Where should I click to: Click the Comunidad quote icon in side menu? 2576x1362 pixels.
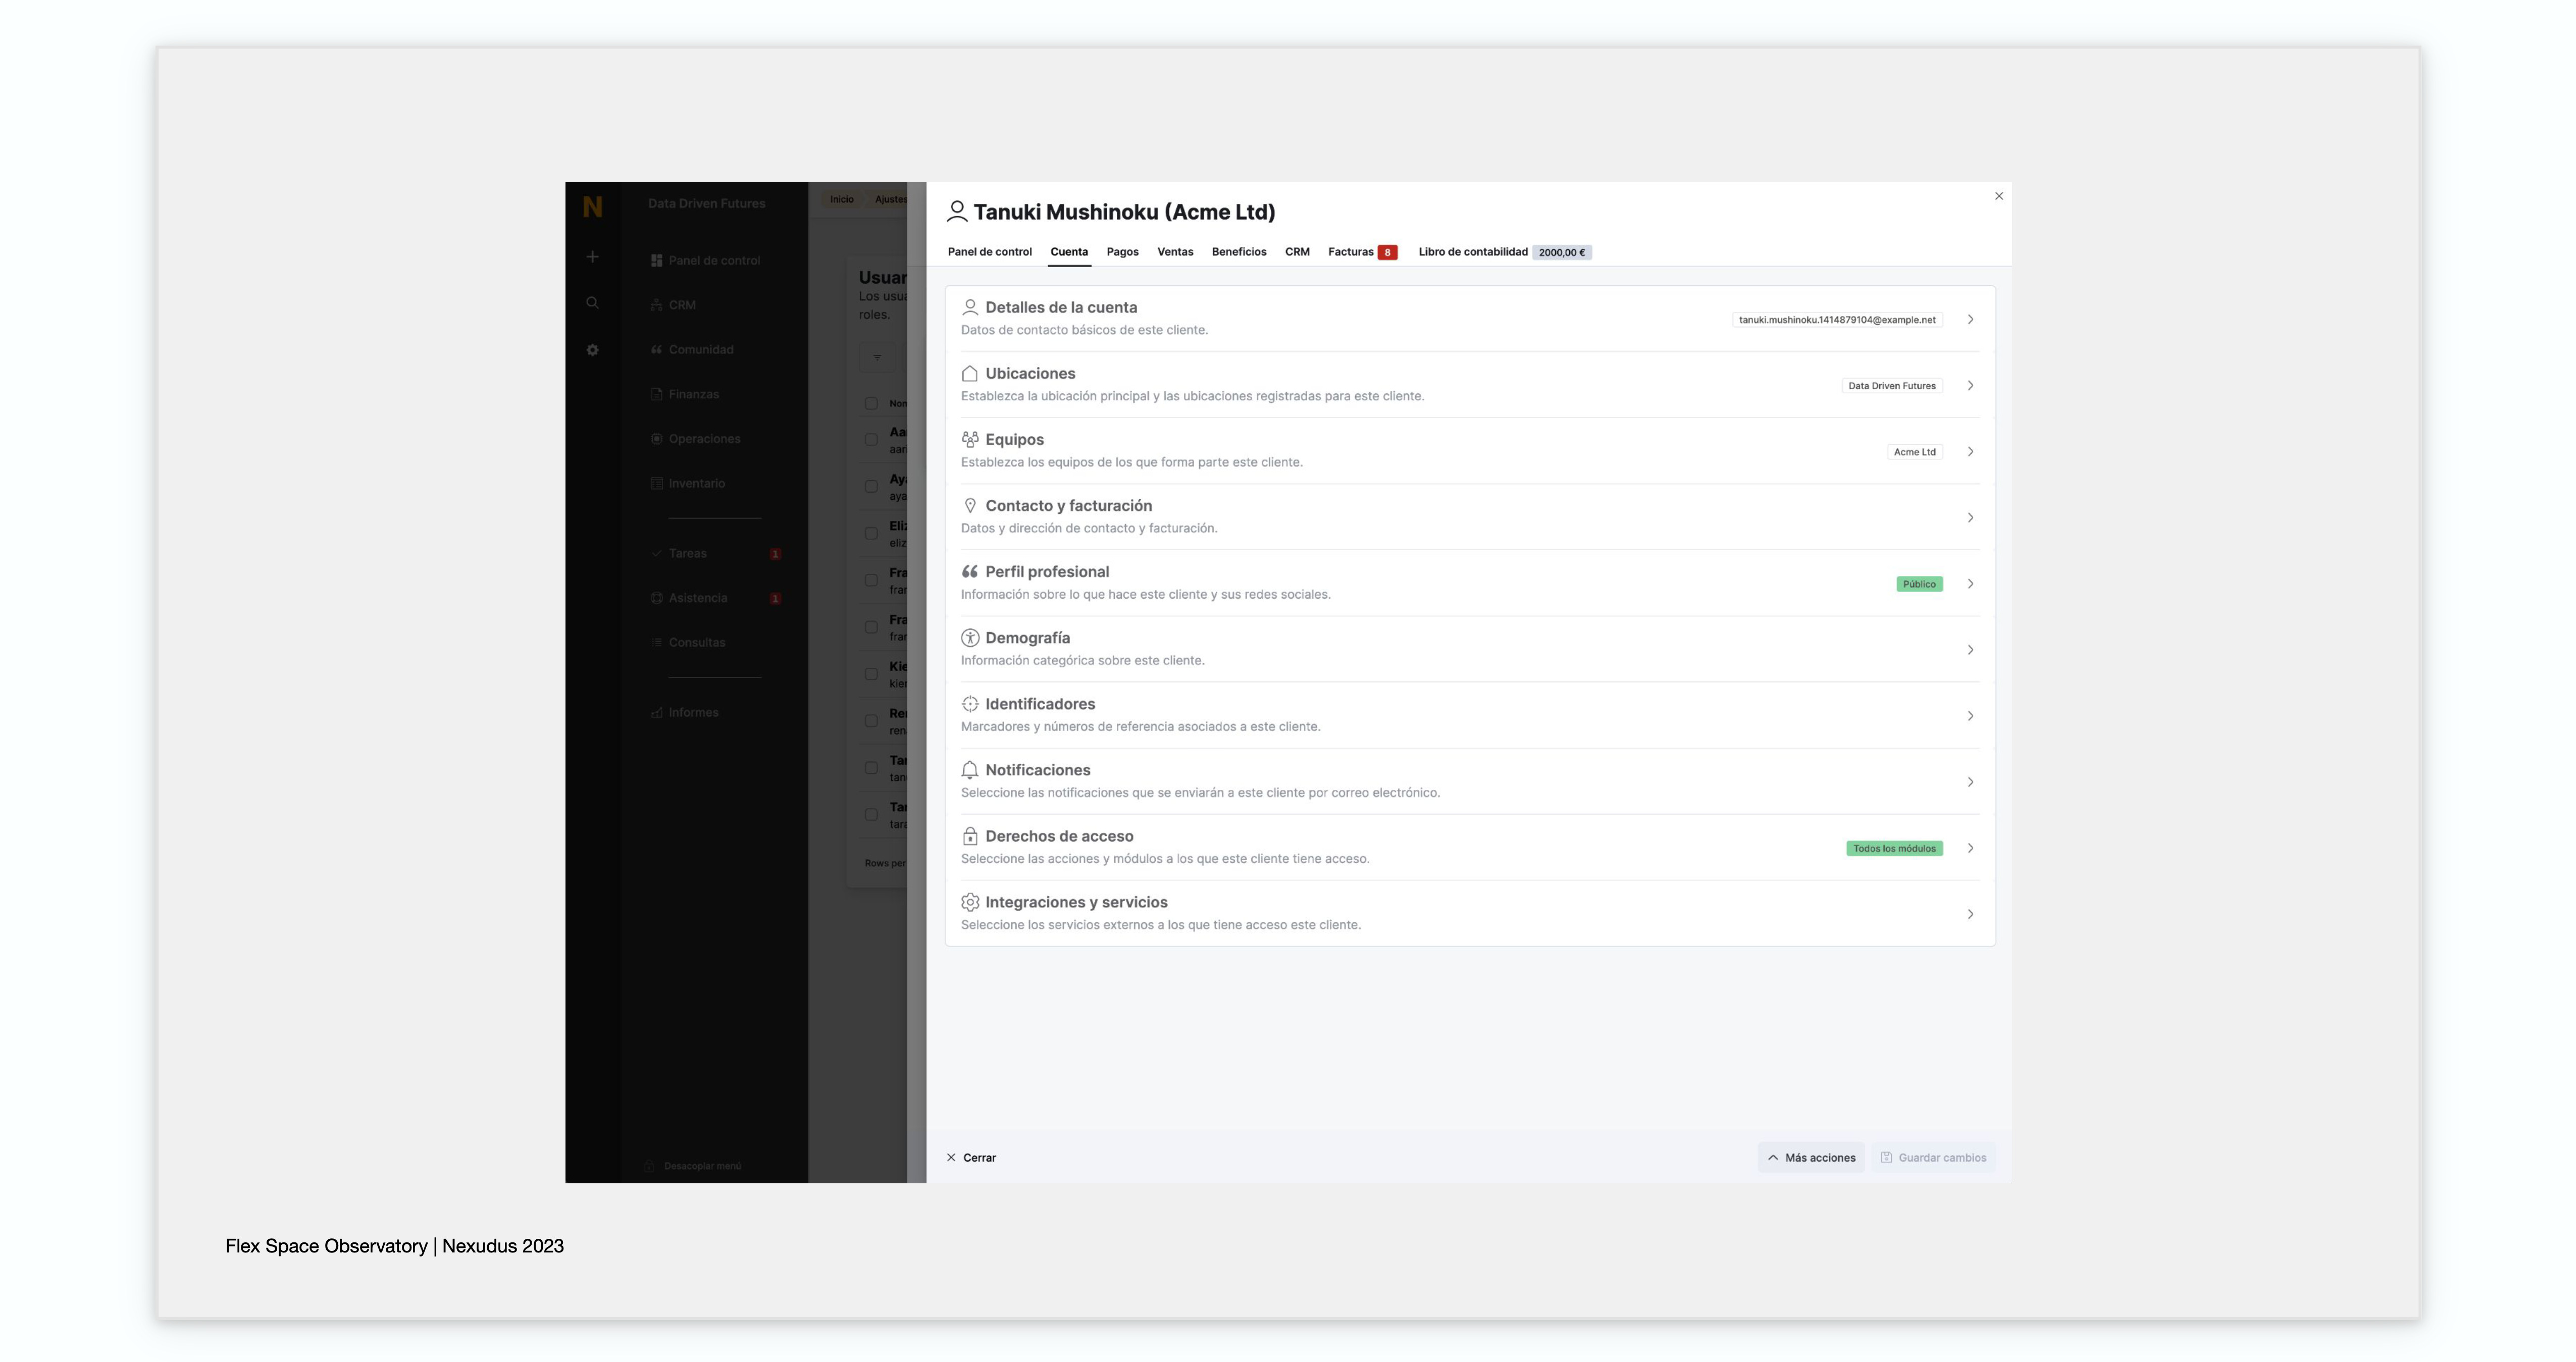click(656, 349)
